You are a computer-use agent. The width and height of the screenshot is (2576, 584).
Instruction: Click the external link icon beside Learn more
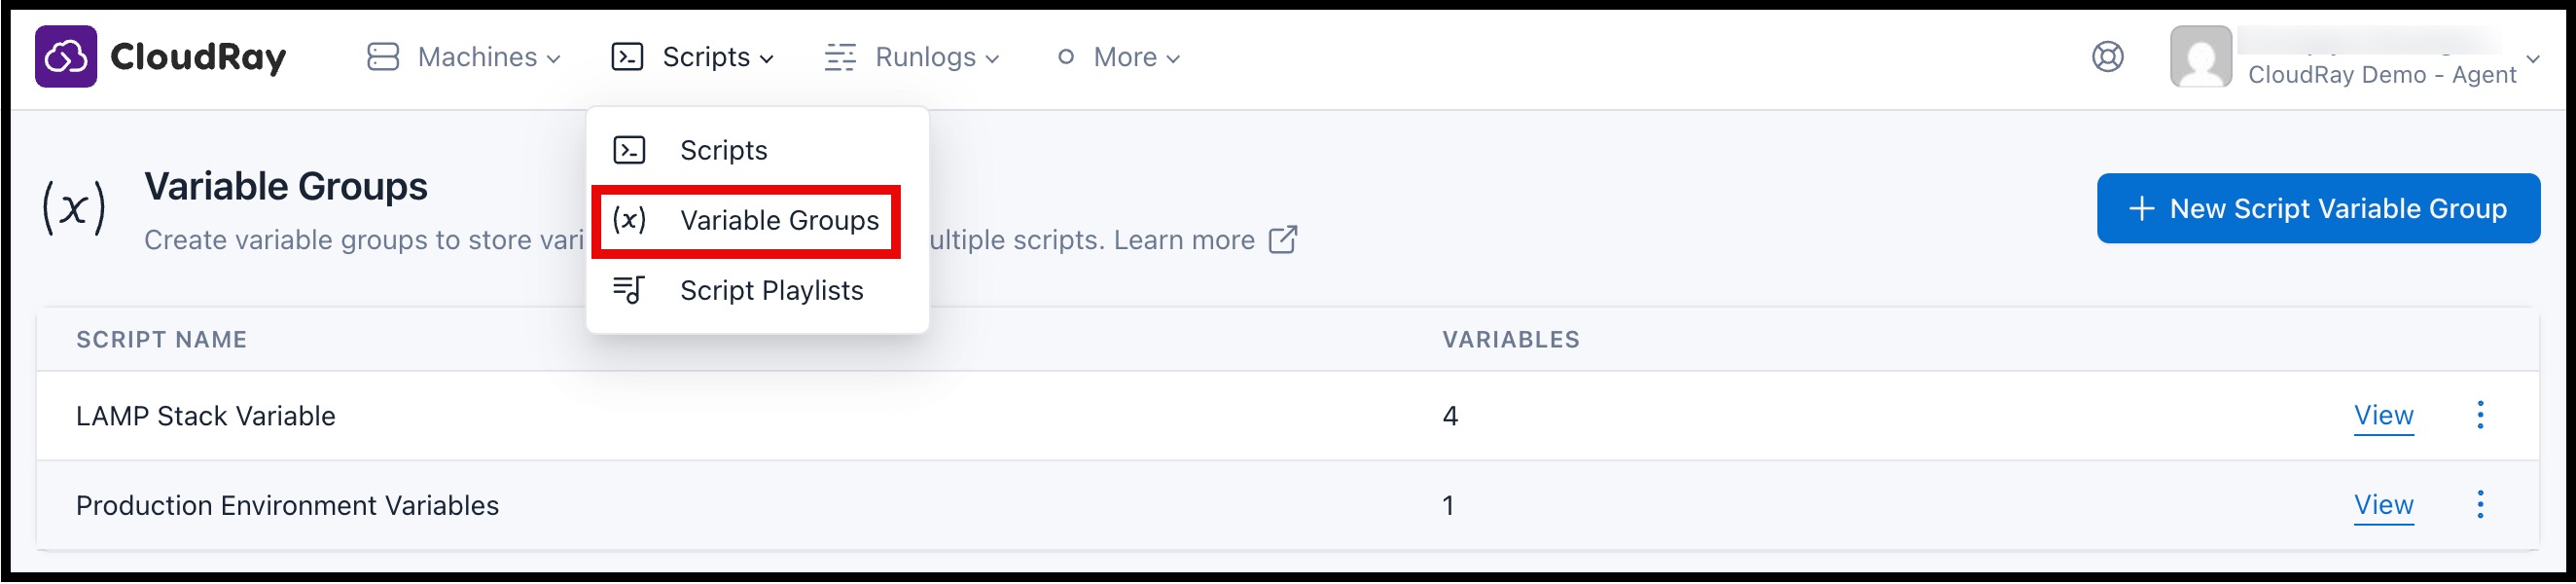(x=1286, y=239)
